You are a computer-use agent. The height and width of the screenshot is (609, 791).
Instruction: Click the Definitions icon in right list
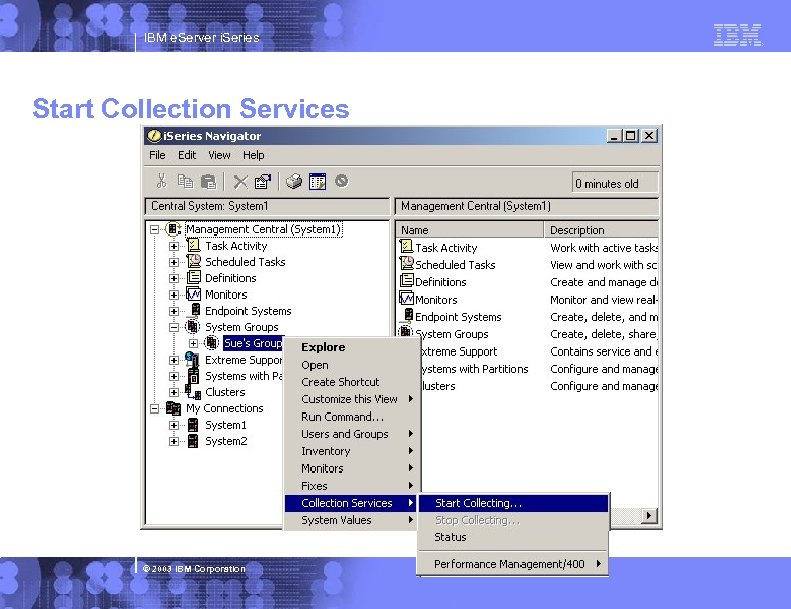(406, 280)
